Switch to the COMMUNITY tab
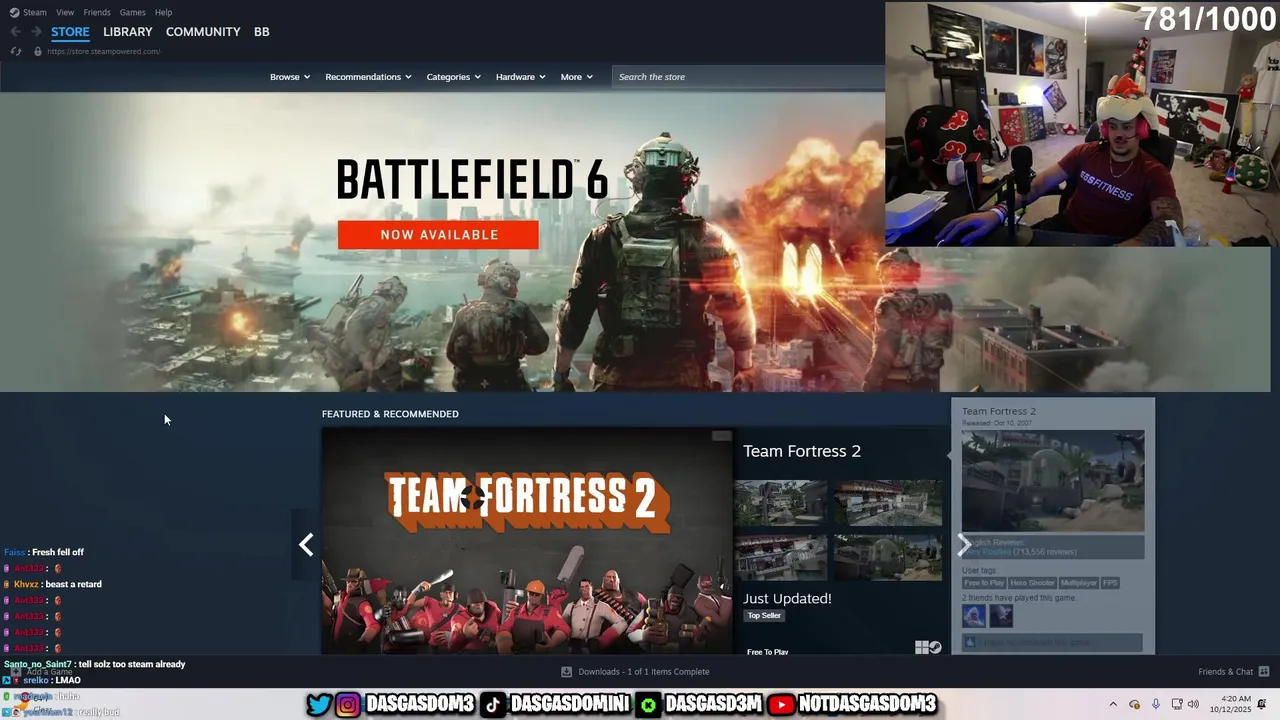 tap(203, 32)
